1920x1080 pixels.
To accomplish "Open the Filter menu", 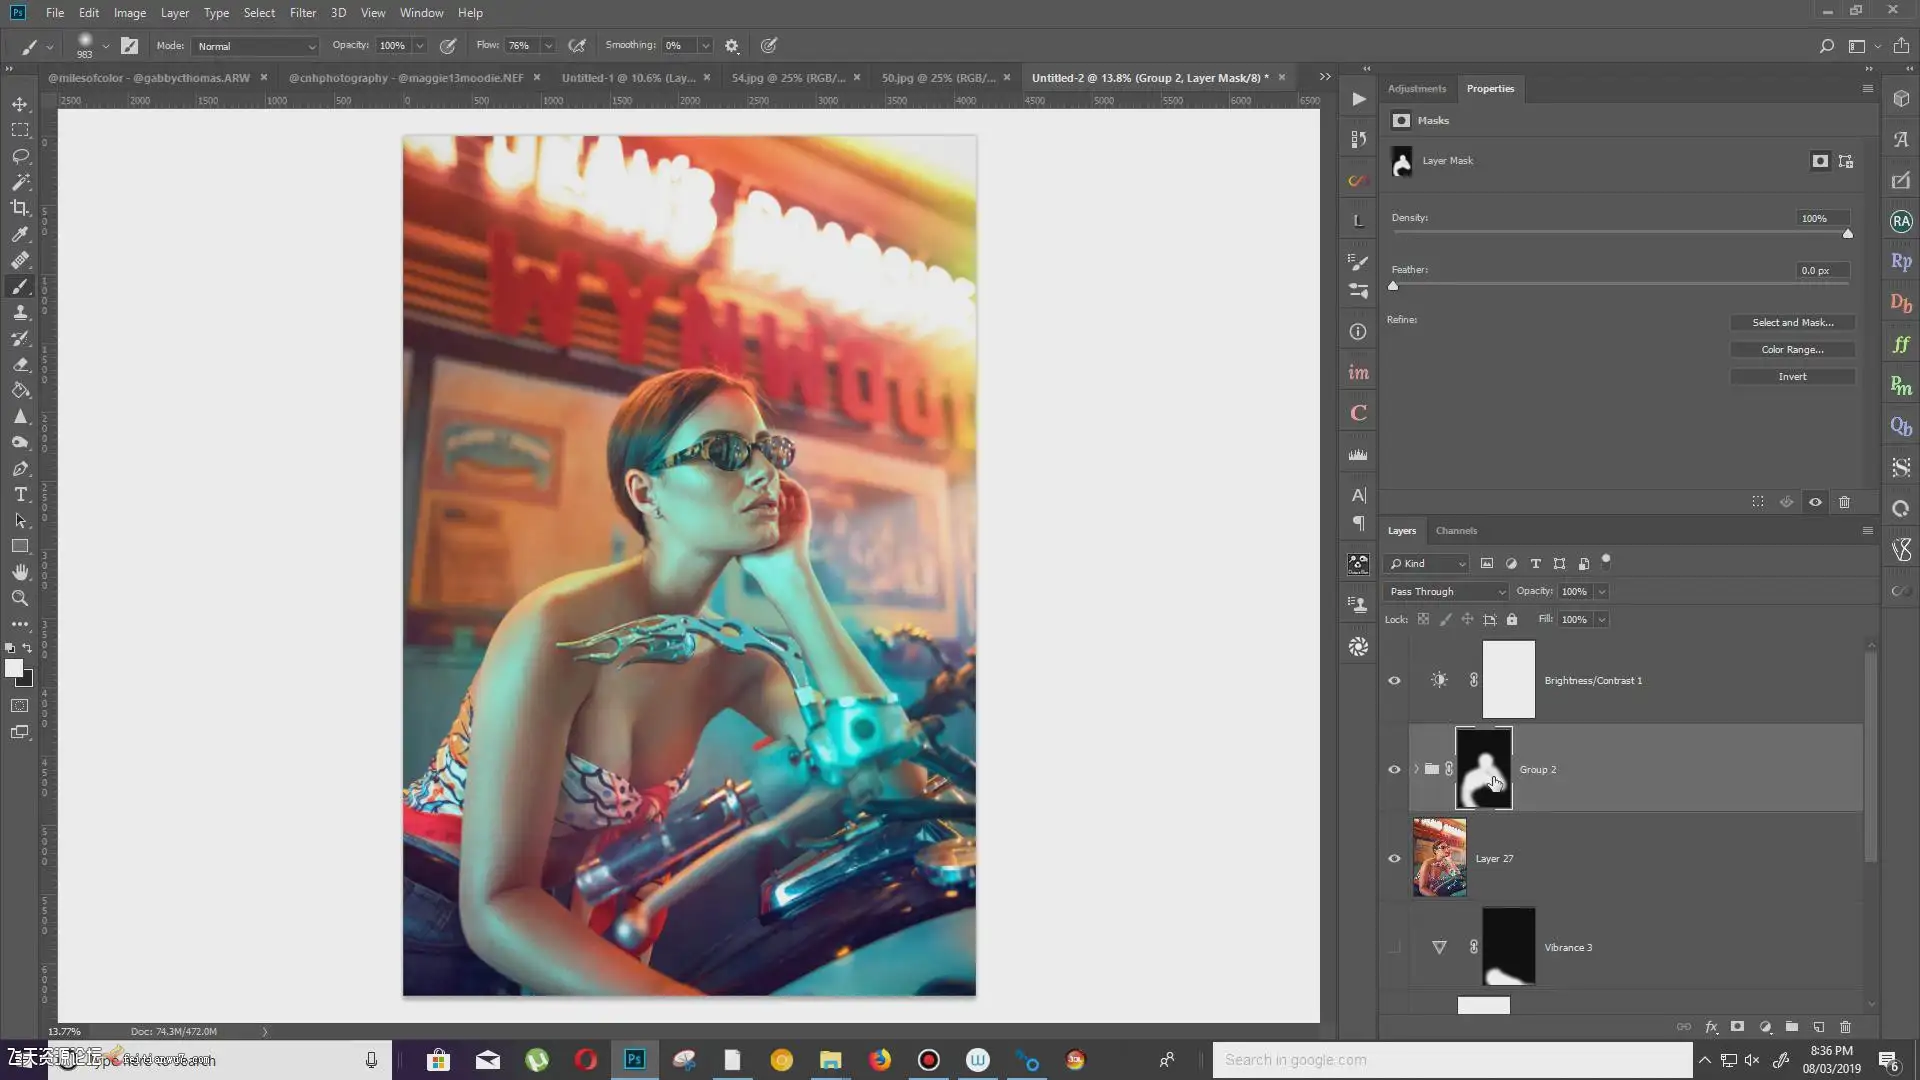I will (x=302, y=13).
